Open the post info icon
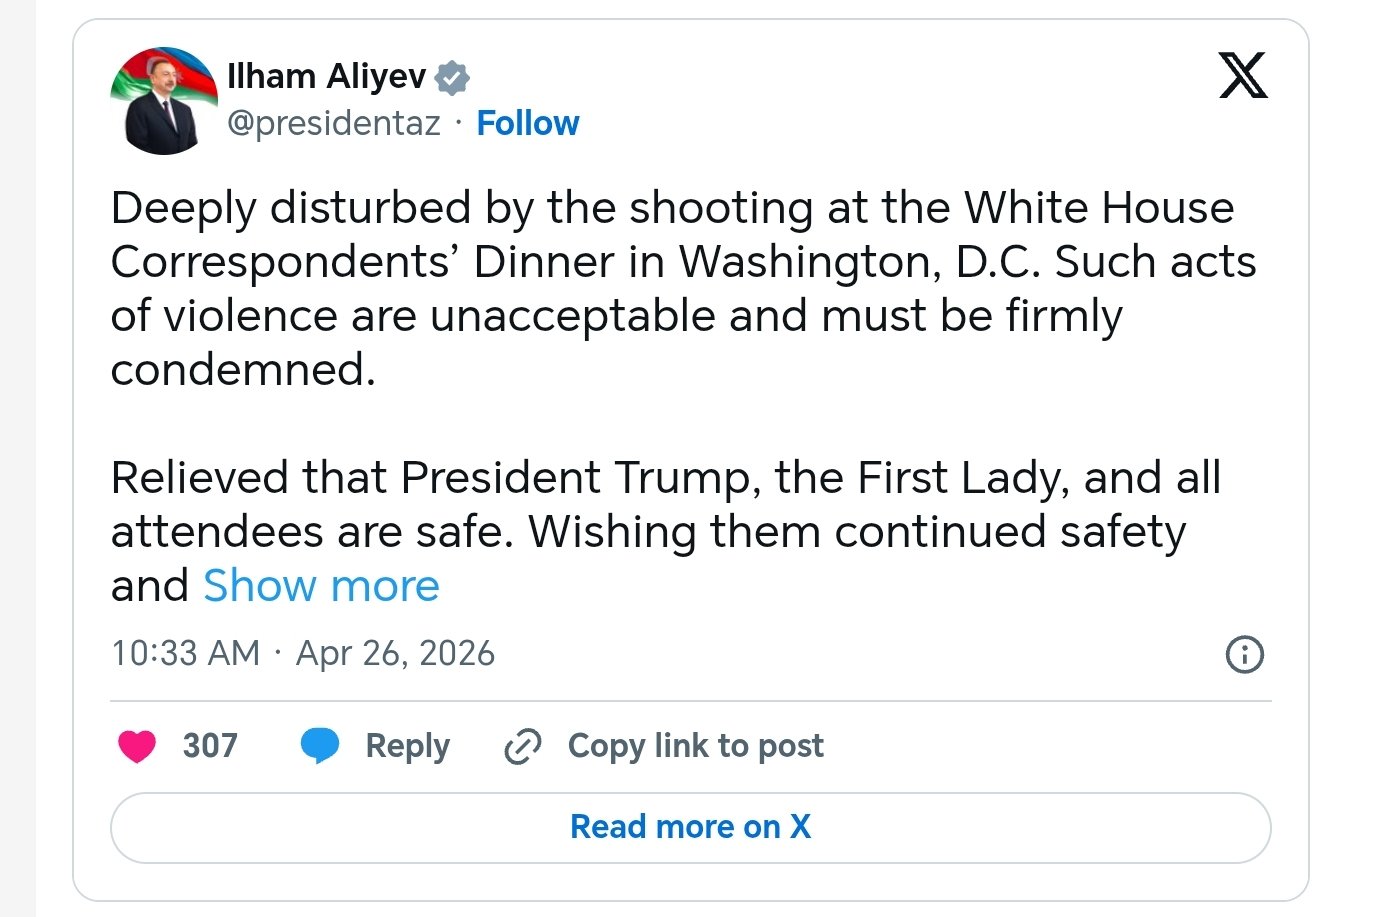 click(x=1244, y=655)
